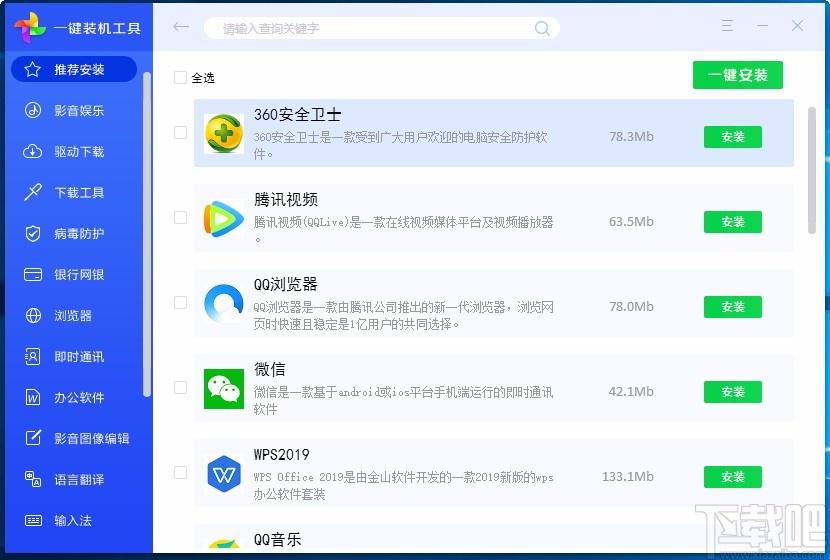Open the 下载工具 category
The width and height of the screenshot is (830, 560).
point(74,192)
